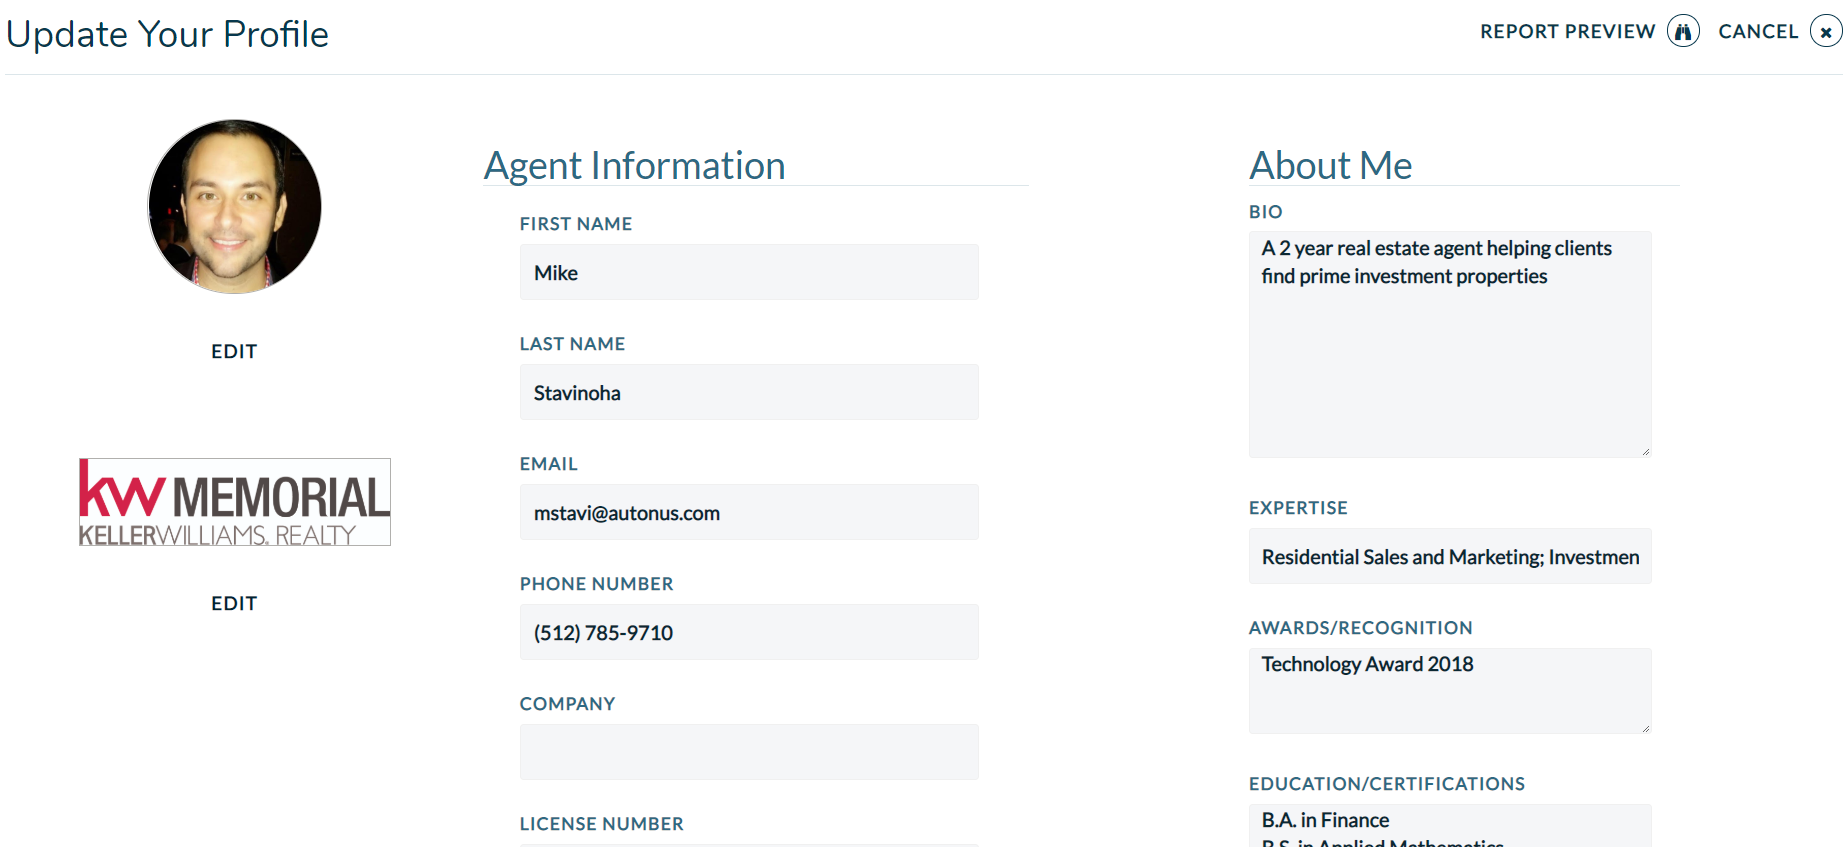The height and width of the screenshot is (847, 1847).
Task: Click the Expertise field Residential Sales and Marketing
Action: click(x=1450, y=556)
